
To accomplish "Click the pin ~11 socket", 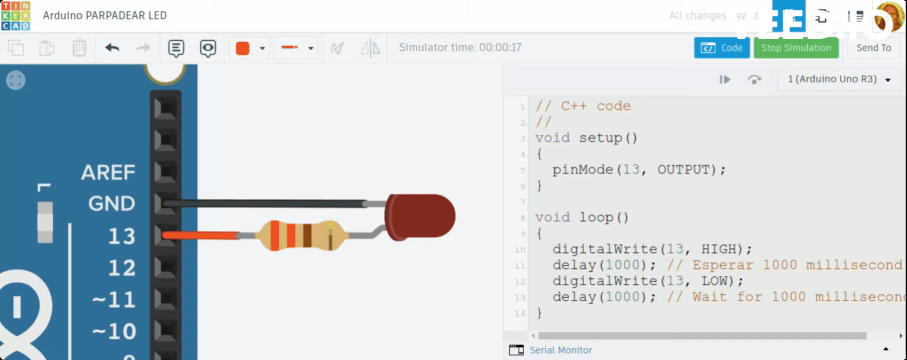I will pyautogui.click(x=166, y=299).
